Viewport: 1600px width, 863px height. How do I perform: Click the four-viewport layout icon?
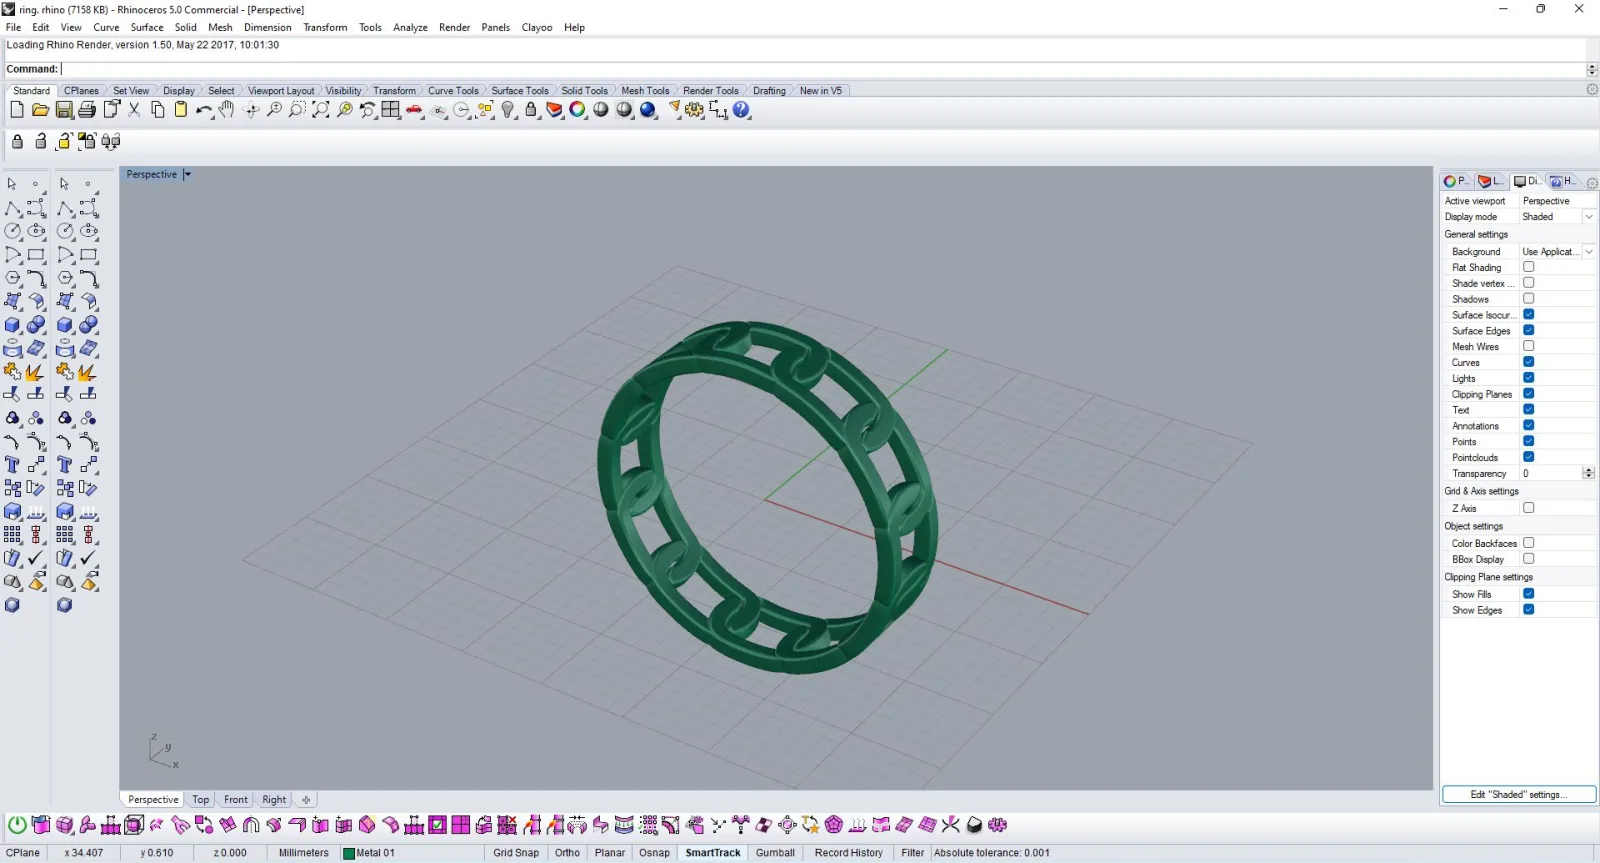[391, 110]
